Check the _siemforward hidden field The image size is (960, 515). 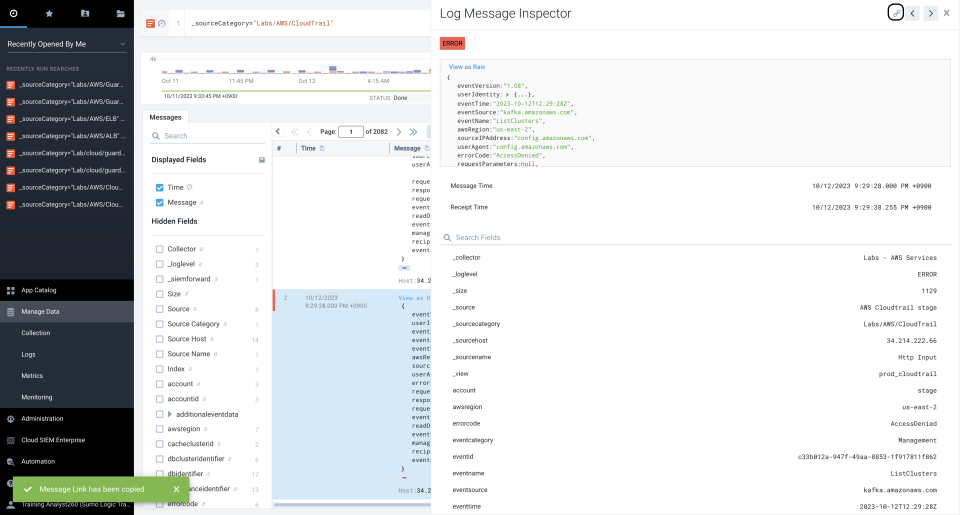[x=160, y=279]
